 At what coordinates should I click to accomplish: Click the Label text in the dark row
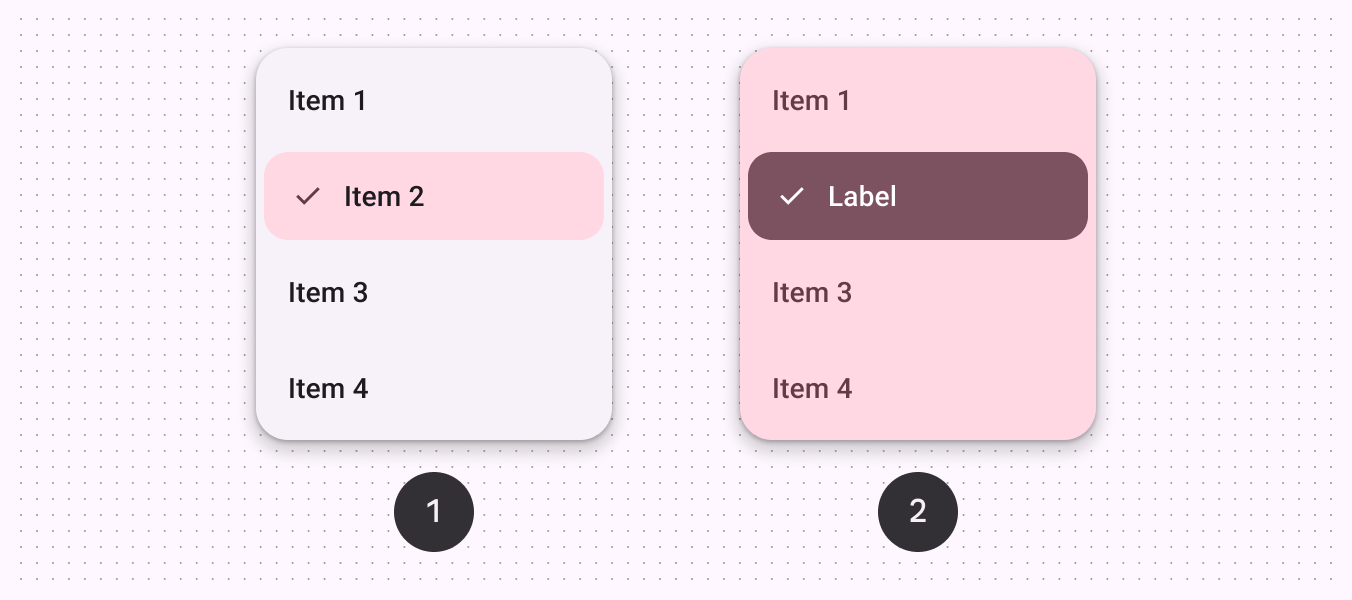pos(862,197)
